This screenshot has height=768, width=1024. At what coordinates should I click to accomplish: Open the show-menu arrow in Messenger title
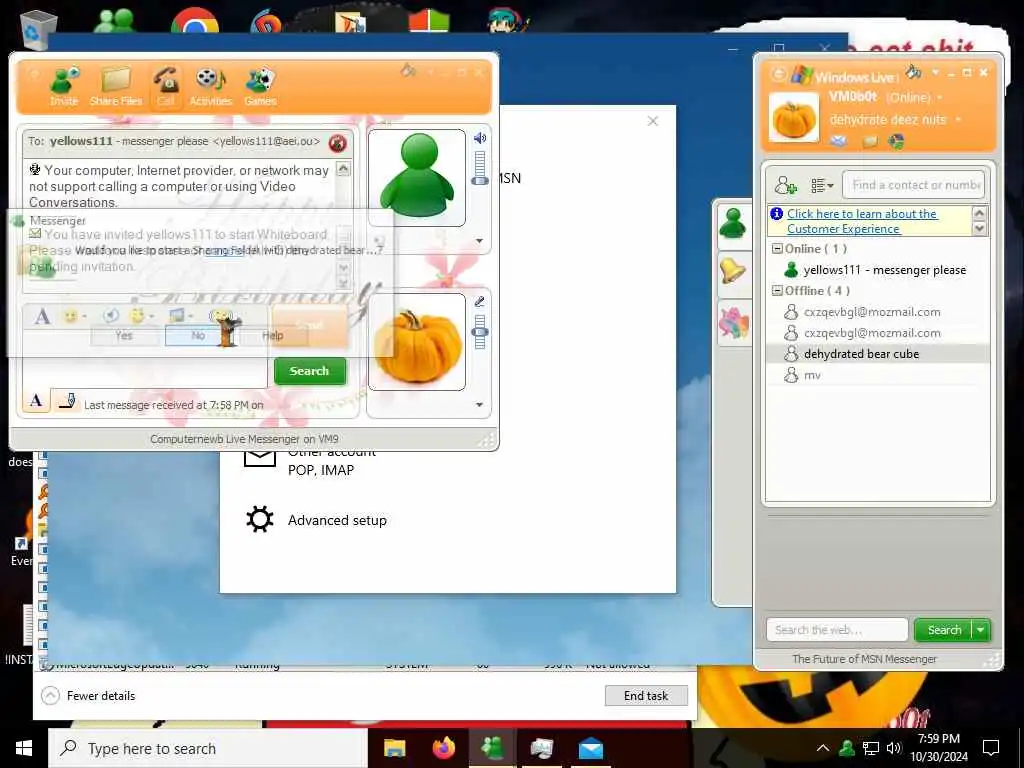coord(936,72)
